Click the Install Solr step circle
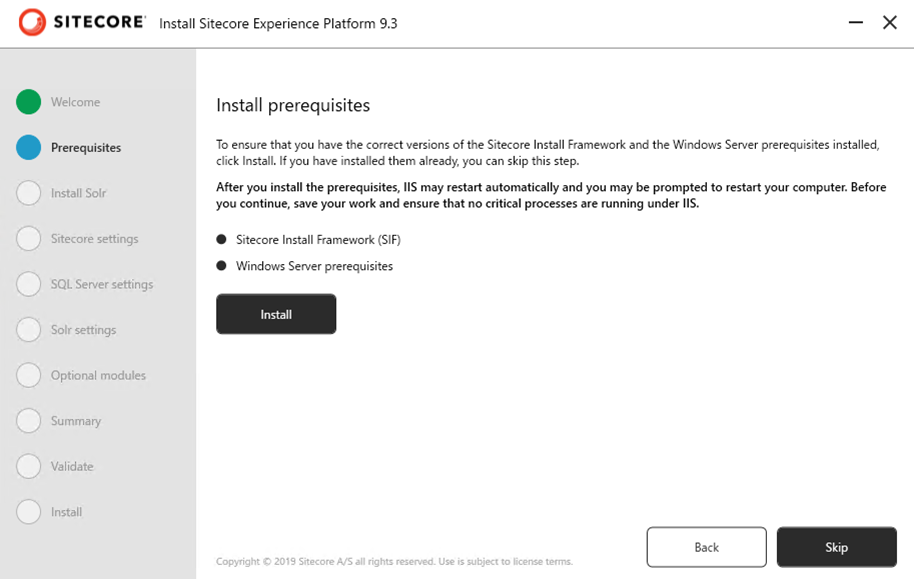Viewport: 914px width, 579px height. pyautogui.click(x=29, y=192)
